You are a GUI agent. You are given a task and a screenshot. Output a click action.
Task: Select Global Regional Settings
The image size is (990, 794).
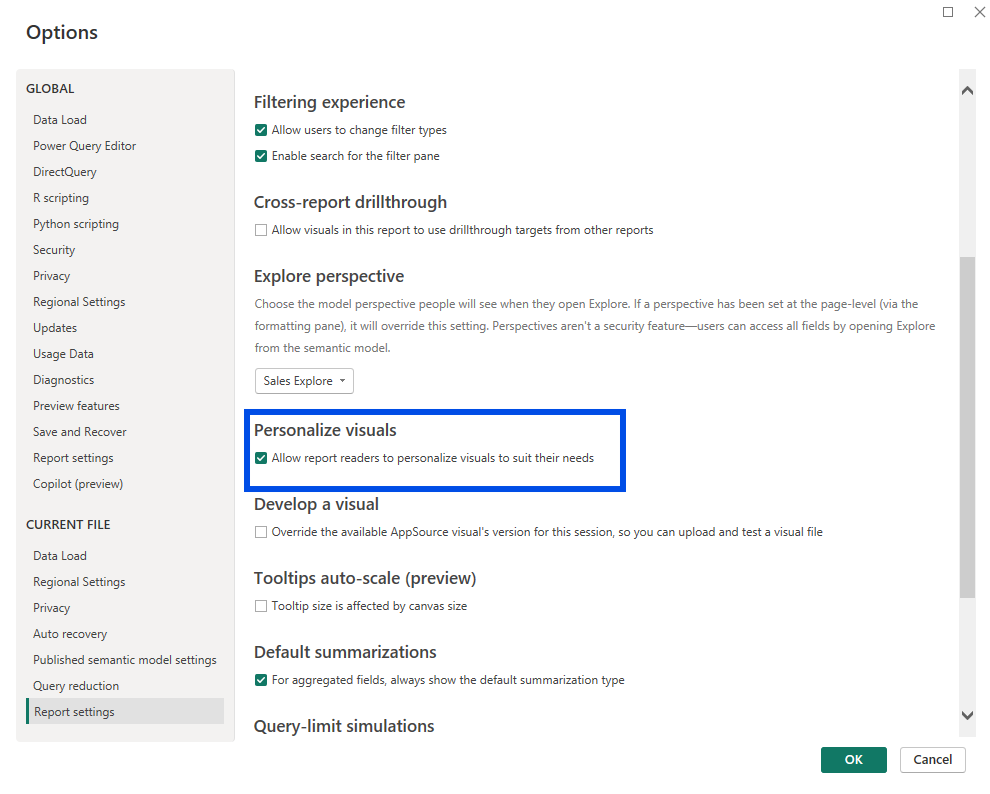(x=80, y=302)
